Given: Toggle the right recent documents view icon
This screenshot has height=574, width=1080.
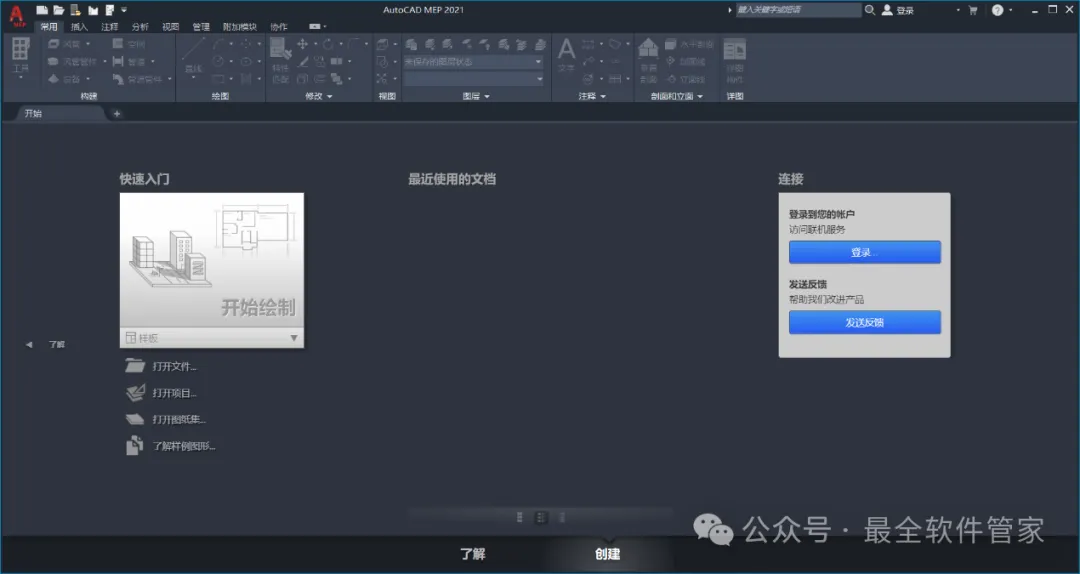Looking at the screenshot, I should [x=562, y=517].
